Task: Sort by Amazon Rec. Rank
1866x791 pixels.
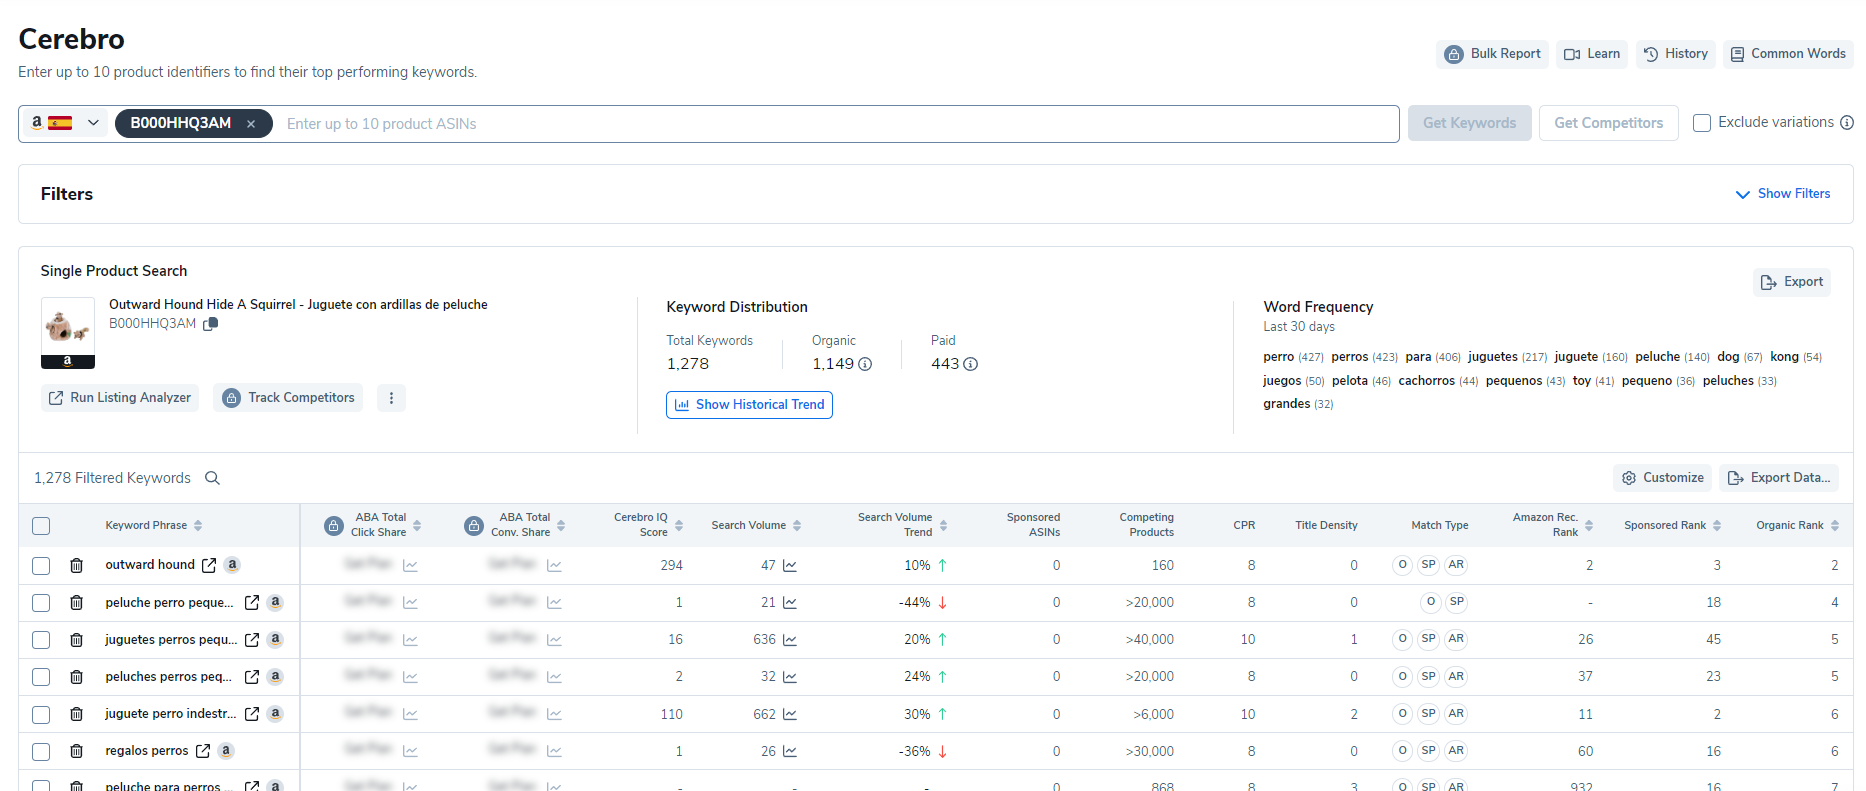Action: 1589,526
